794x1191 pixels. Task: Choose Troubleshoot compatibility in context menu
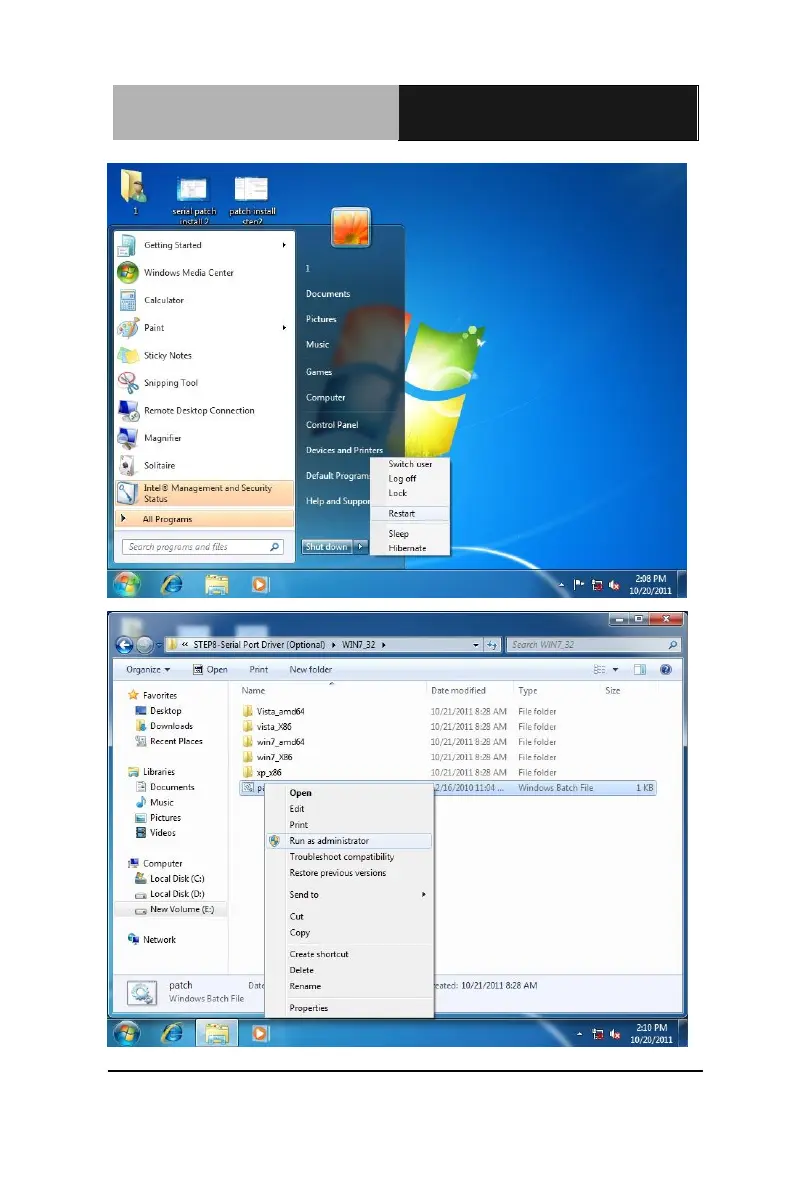(350, 857)
